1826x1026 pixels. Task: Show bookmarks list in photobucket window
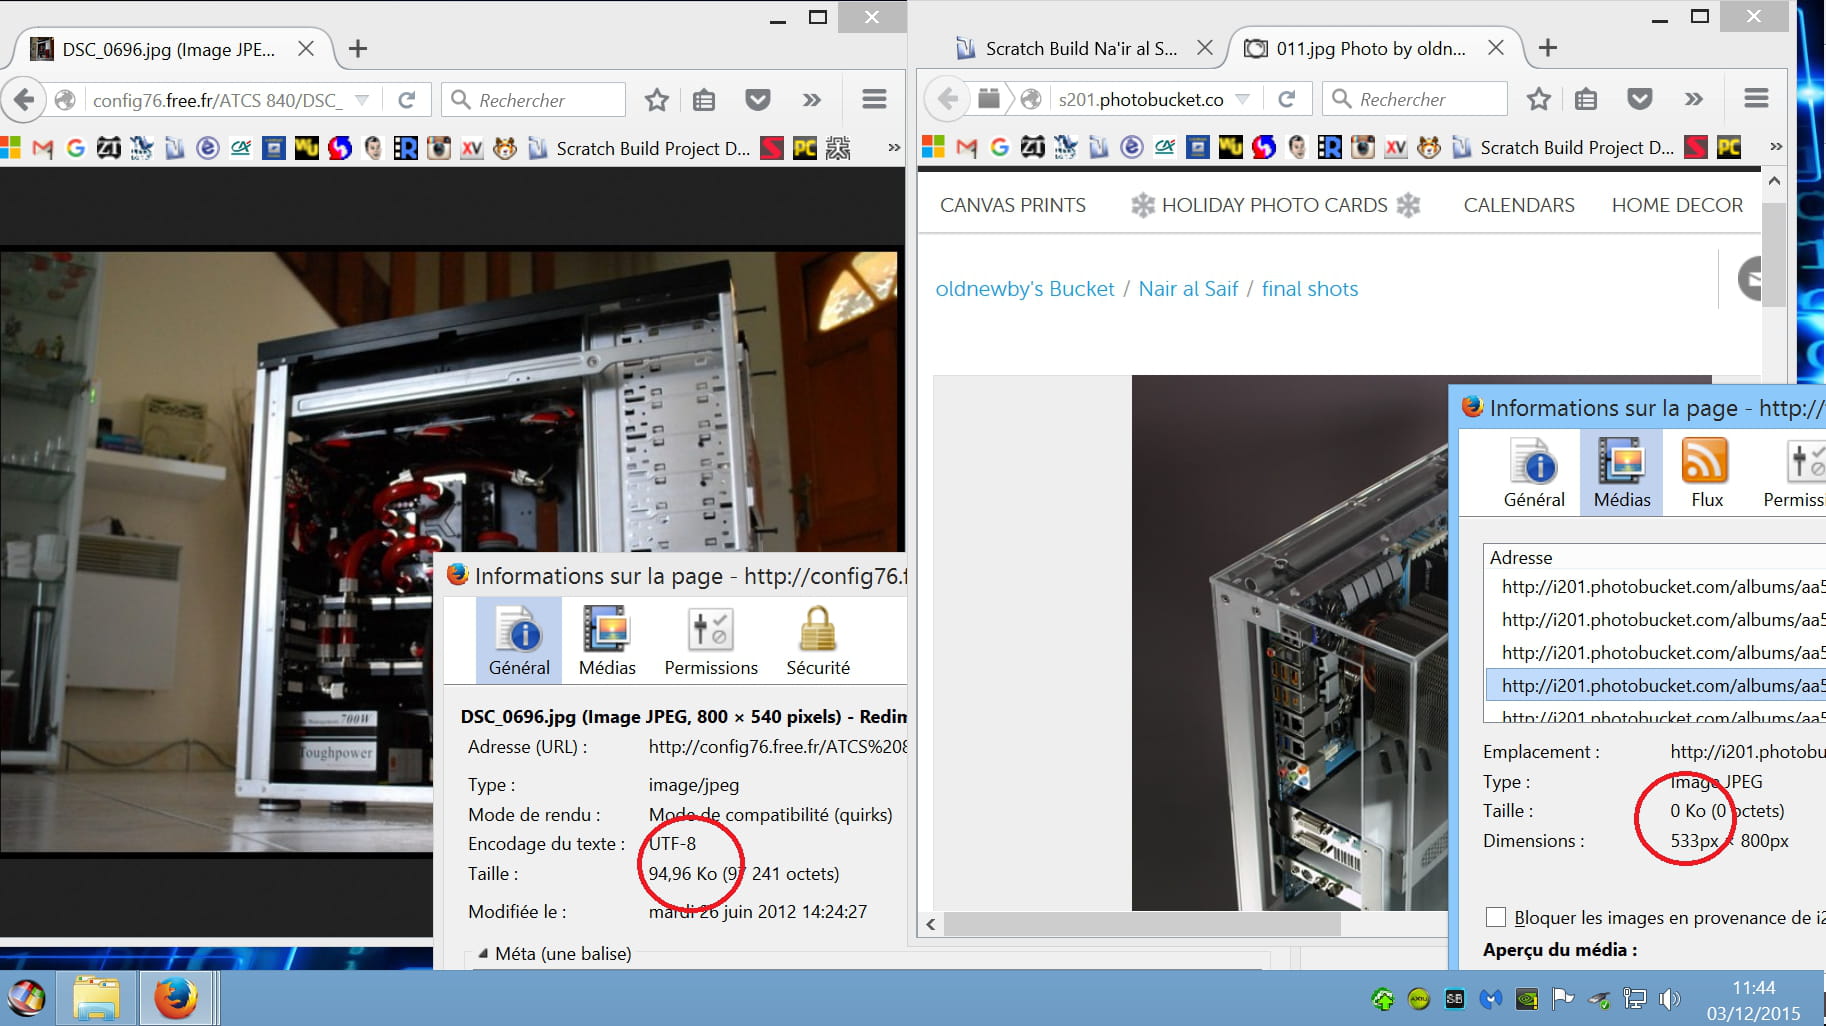click(1586, 99)
